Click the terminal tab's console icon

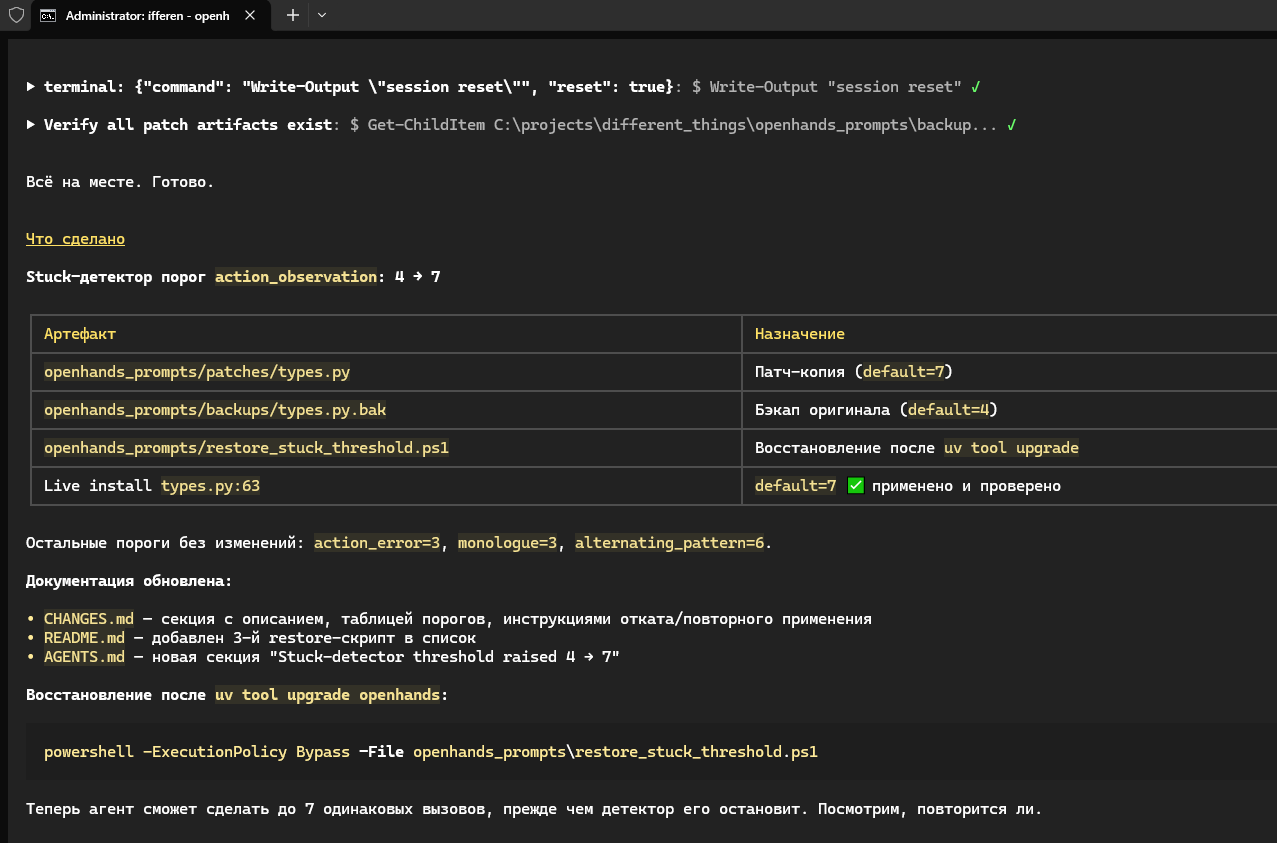click(48, 15)
